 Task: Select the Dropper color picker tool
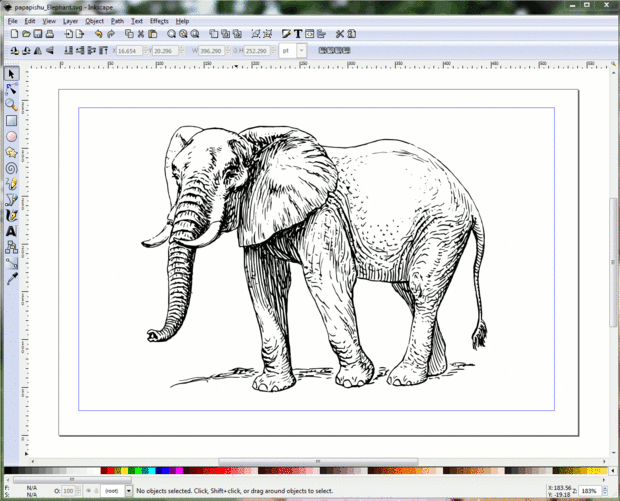tap(11, 279)
